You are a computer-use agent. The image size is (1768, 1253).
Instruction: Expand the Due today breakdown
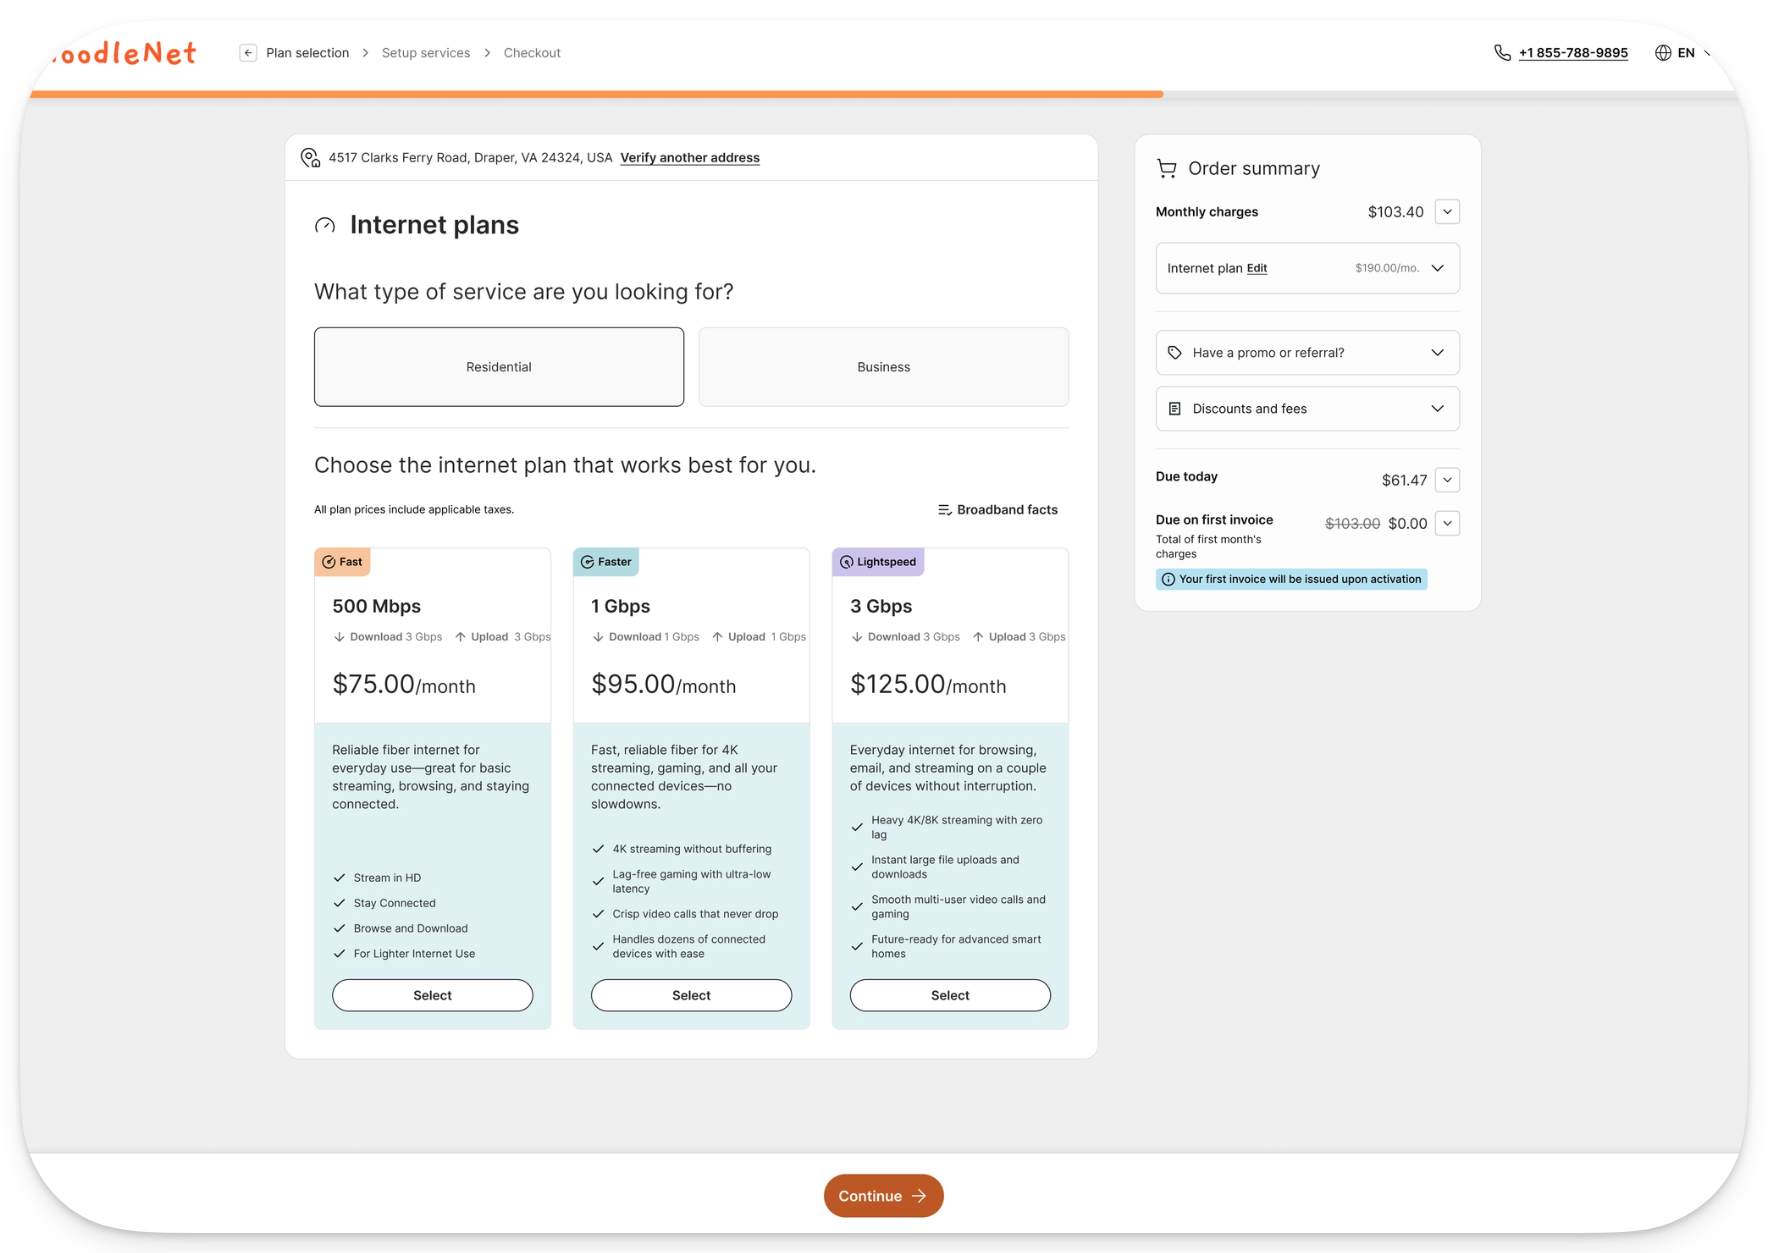[x=1447, y=480]
